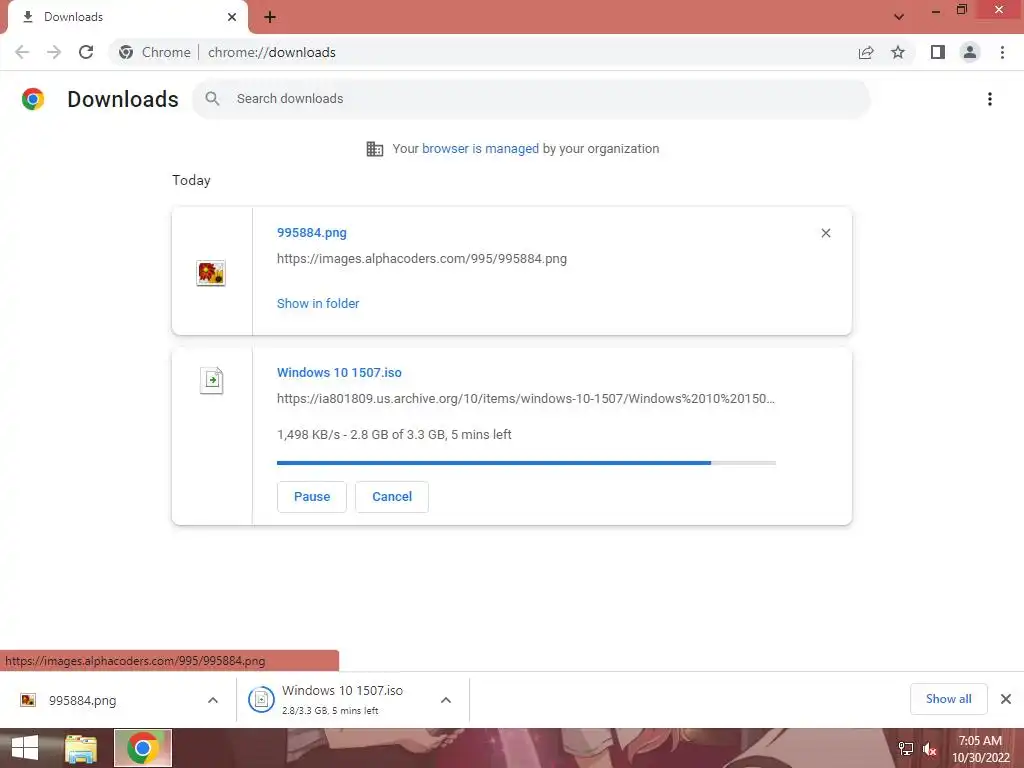Open the tab search chevron in title bar
Screen dimensions: 1024x768
(899, 17)
